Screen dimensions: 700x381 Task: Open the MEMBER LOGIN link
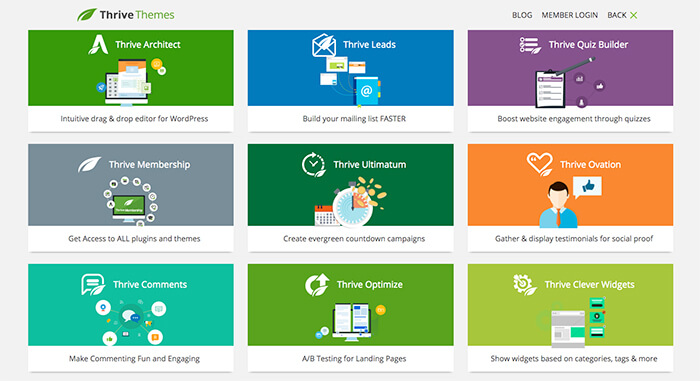569,15
